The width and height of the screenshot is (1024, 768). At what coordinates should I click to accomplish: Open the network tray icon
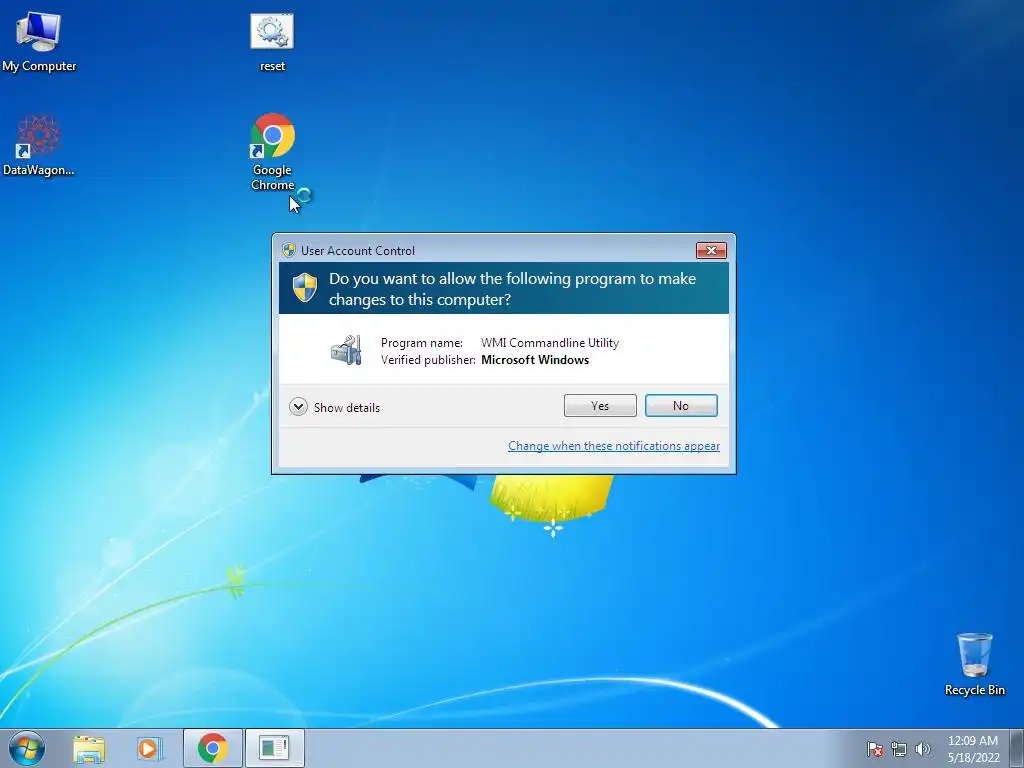(899, 749)
